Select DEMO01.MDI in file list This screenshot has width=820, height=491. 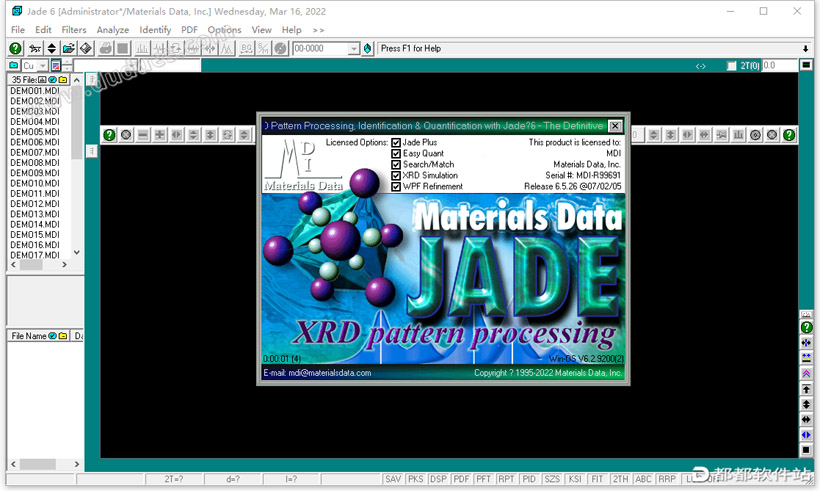pos(35,90)
